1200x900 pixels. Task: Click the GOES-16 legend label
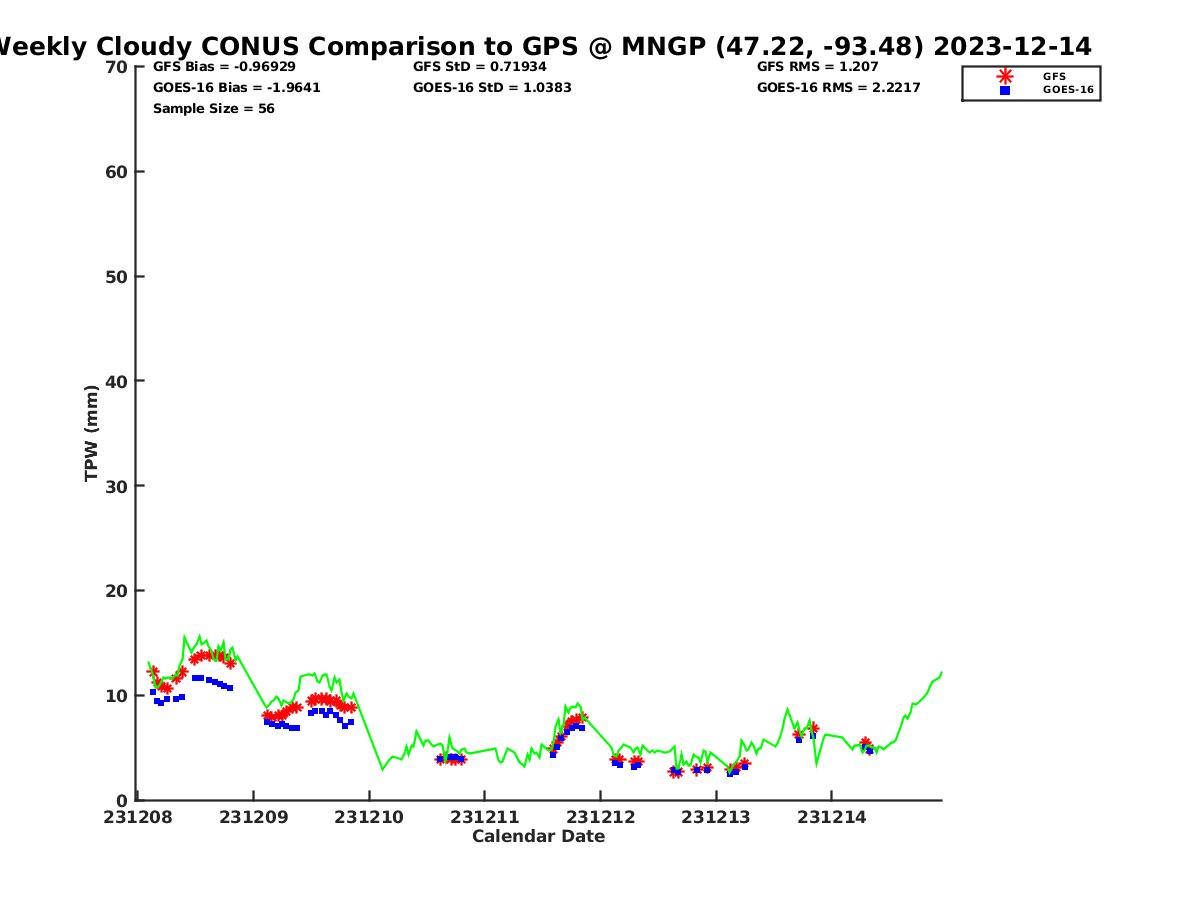pyautogui.click(x=1068, y=90)
